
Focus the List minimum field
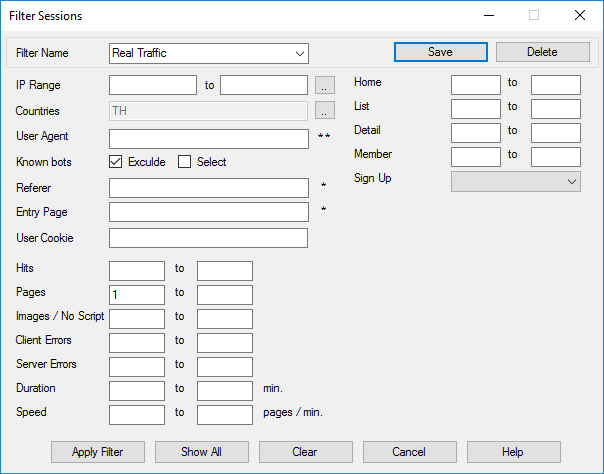click(476, 109)
